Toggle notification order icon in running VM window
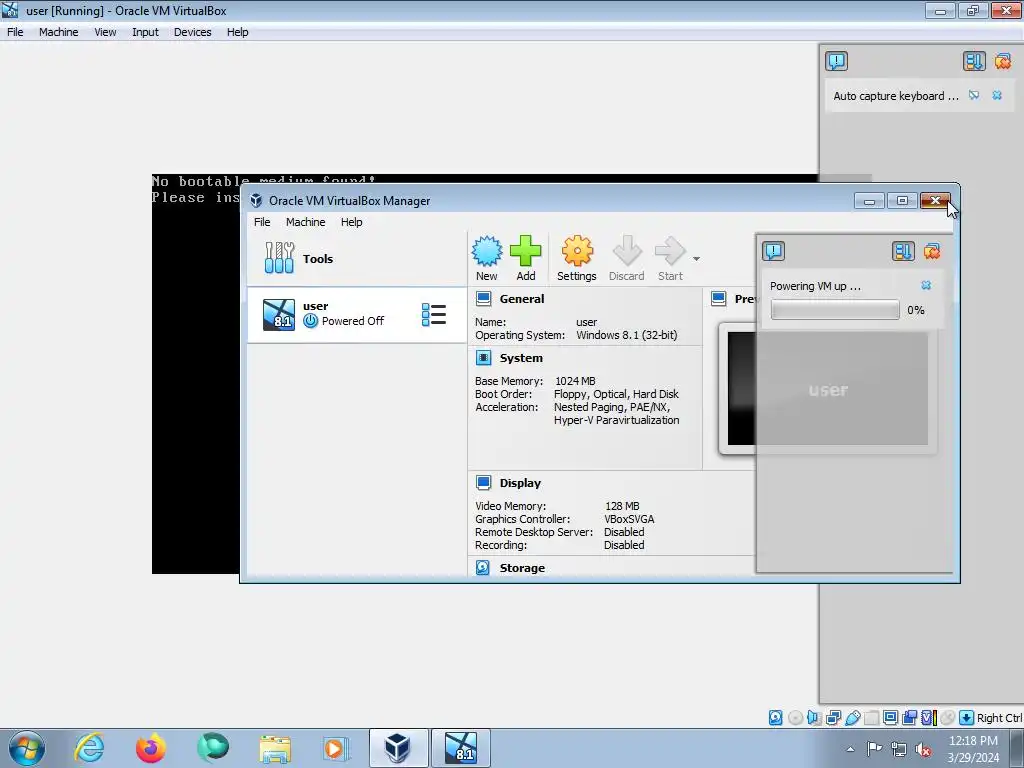Screen dimensions: 1024x768 (974, 61)
